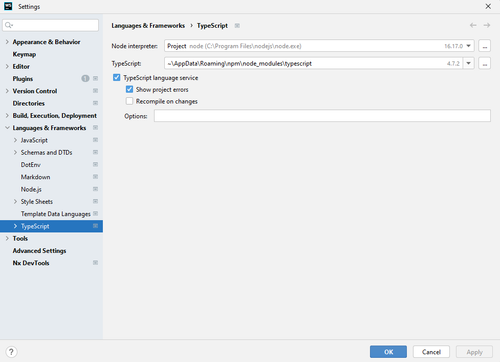The height and width of the screenshot is (362, 500).
Task: Click OK to confirm settings
Action: [388, 352]
